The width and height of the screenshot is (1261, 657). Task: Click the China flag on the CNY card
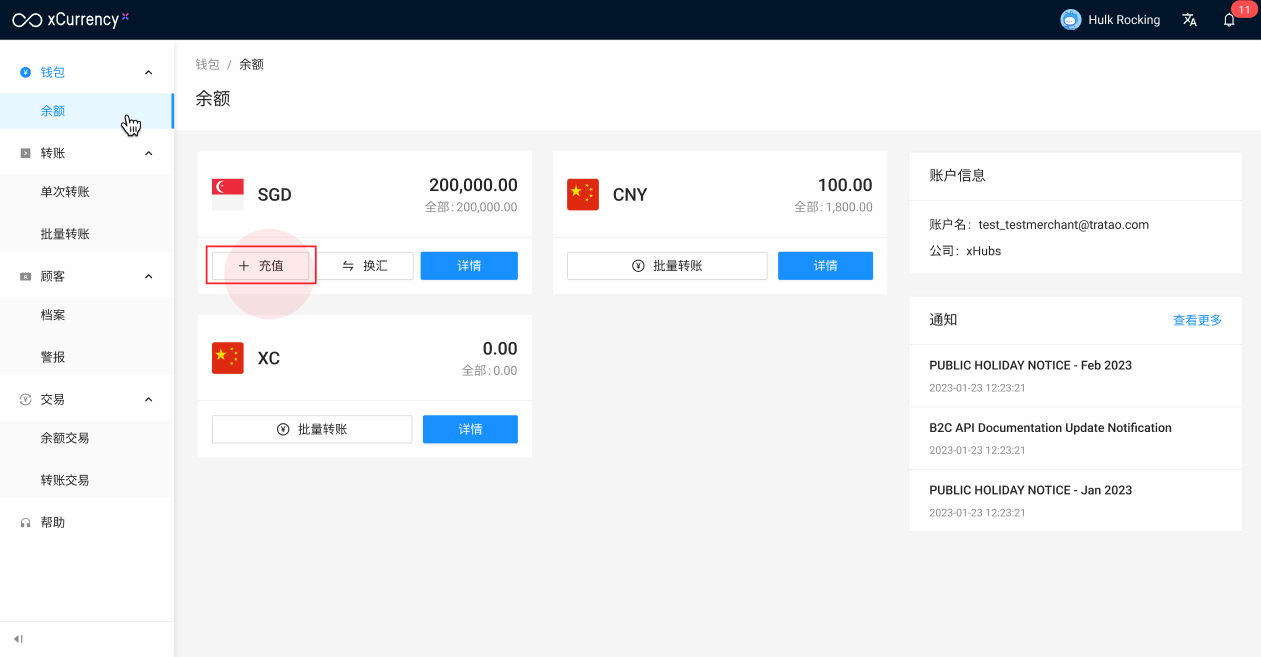[x=583, y=194]
